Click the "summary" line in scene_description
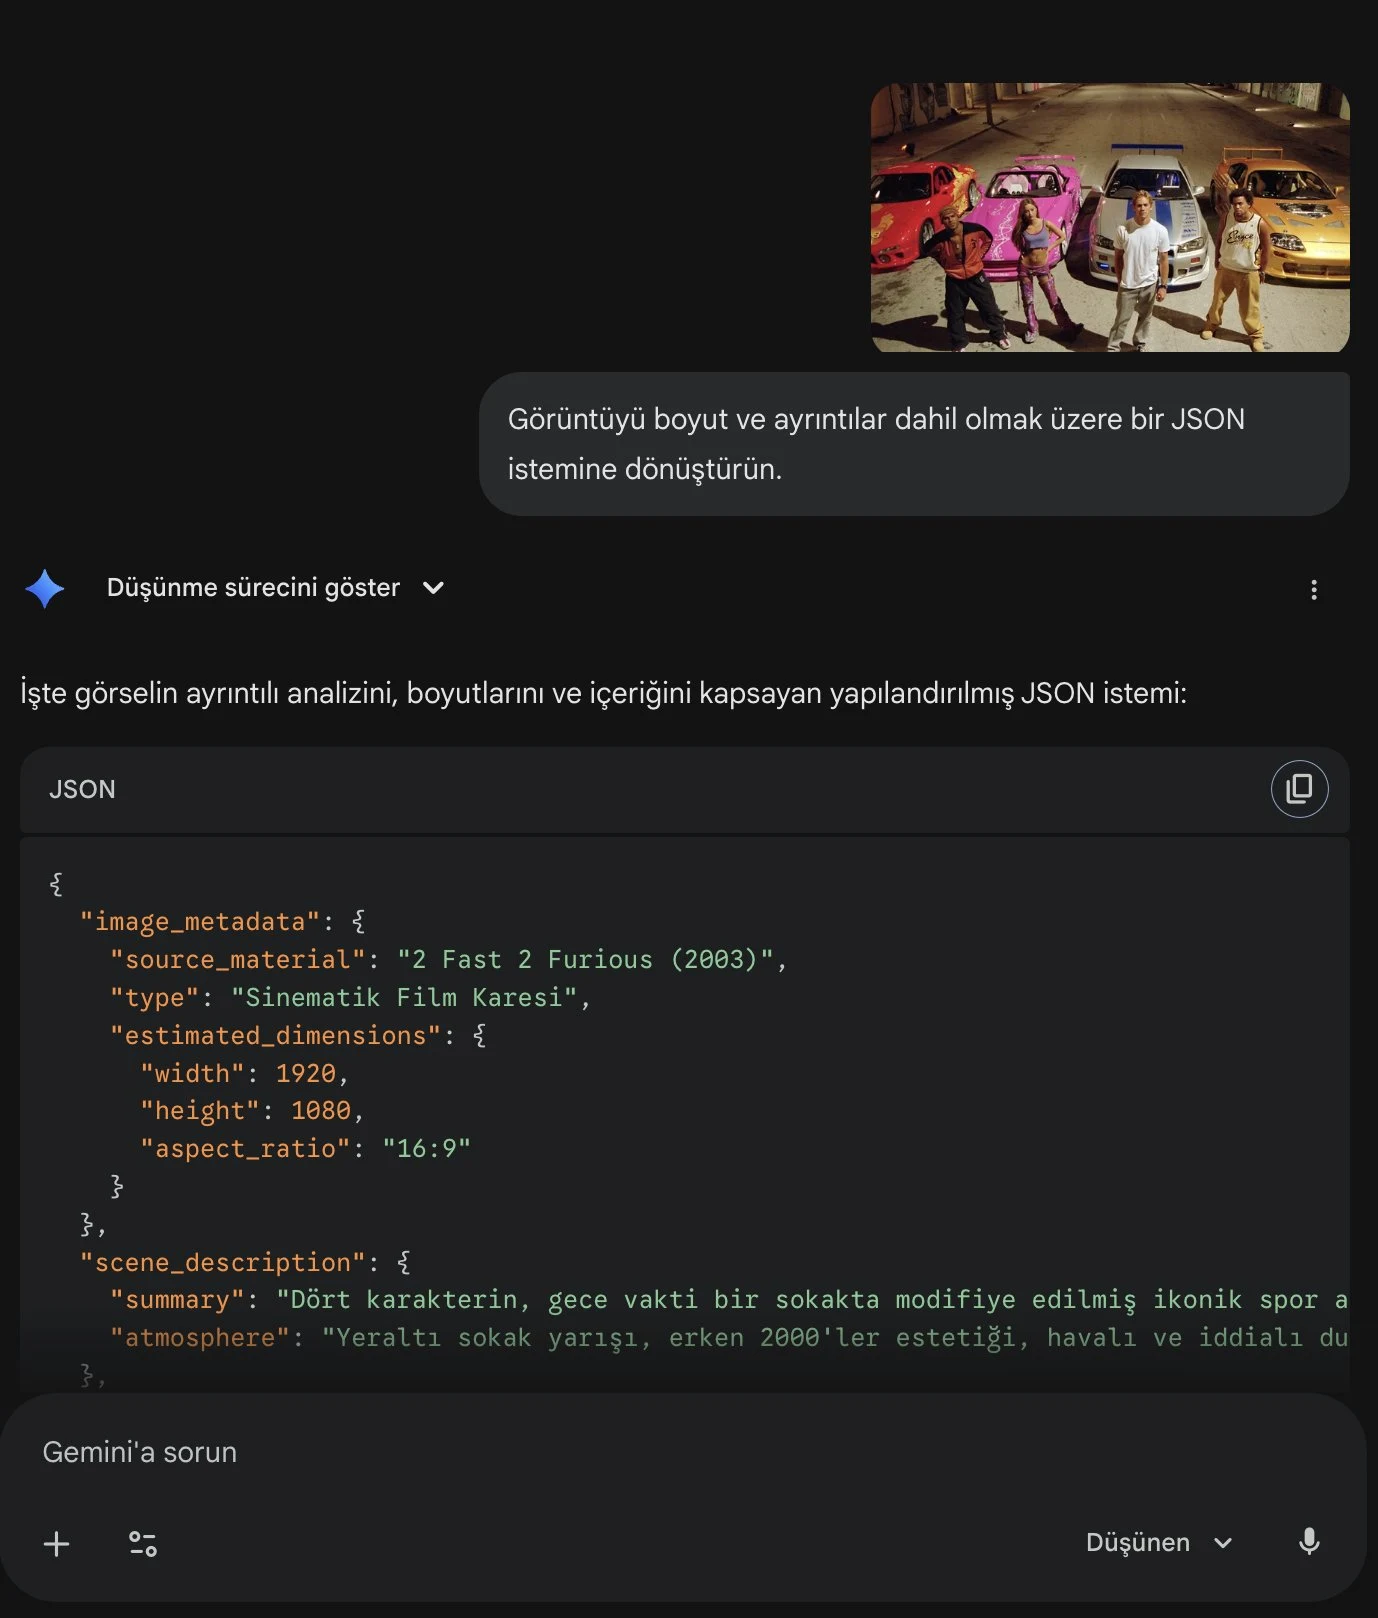The image size is (1378, 1618). [700, 1300]
